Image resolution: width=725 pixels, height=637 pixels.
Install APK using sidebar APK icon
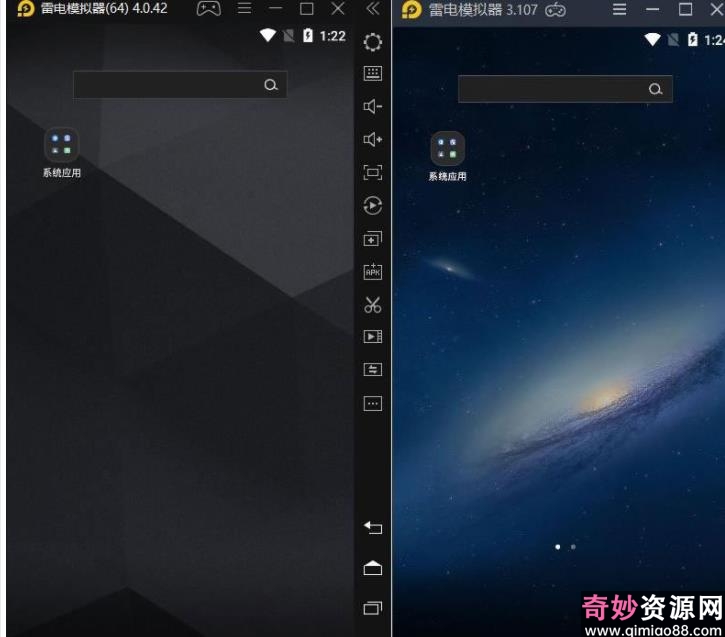373,271
